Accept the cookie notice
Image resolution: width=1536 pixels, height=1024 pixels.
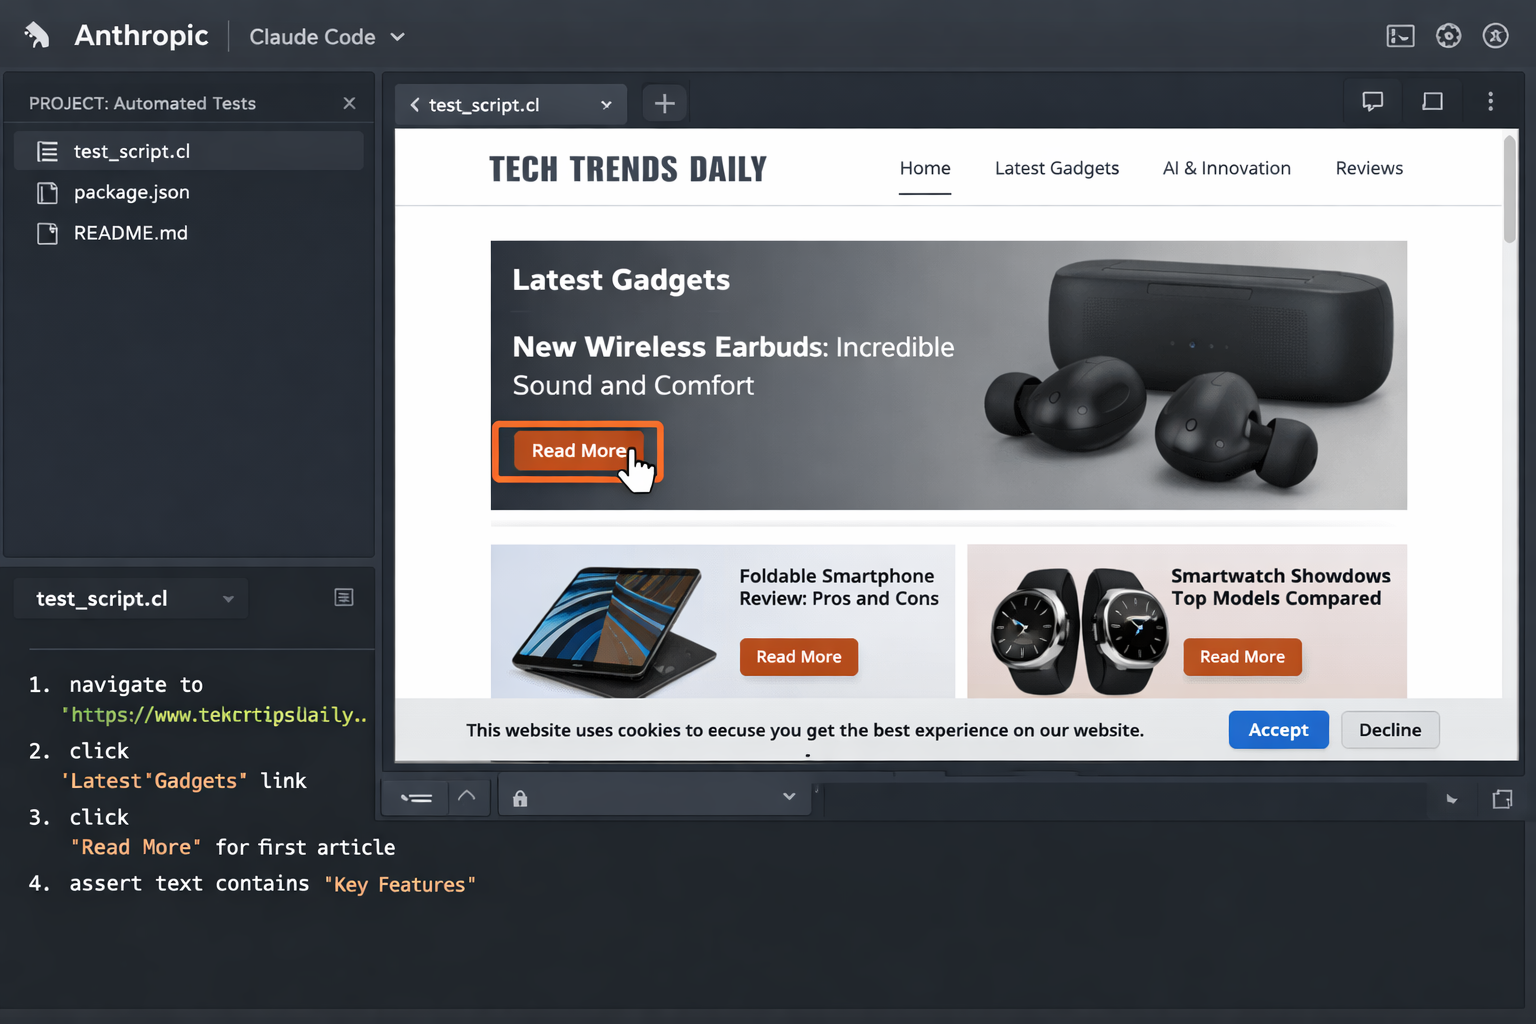pyautogui.click(x=1278, y=730)
